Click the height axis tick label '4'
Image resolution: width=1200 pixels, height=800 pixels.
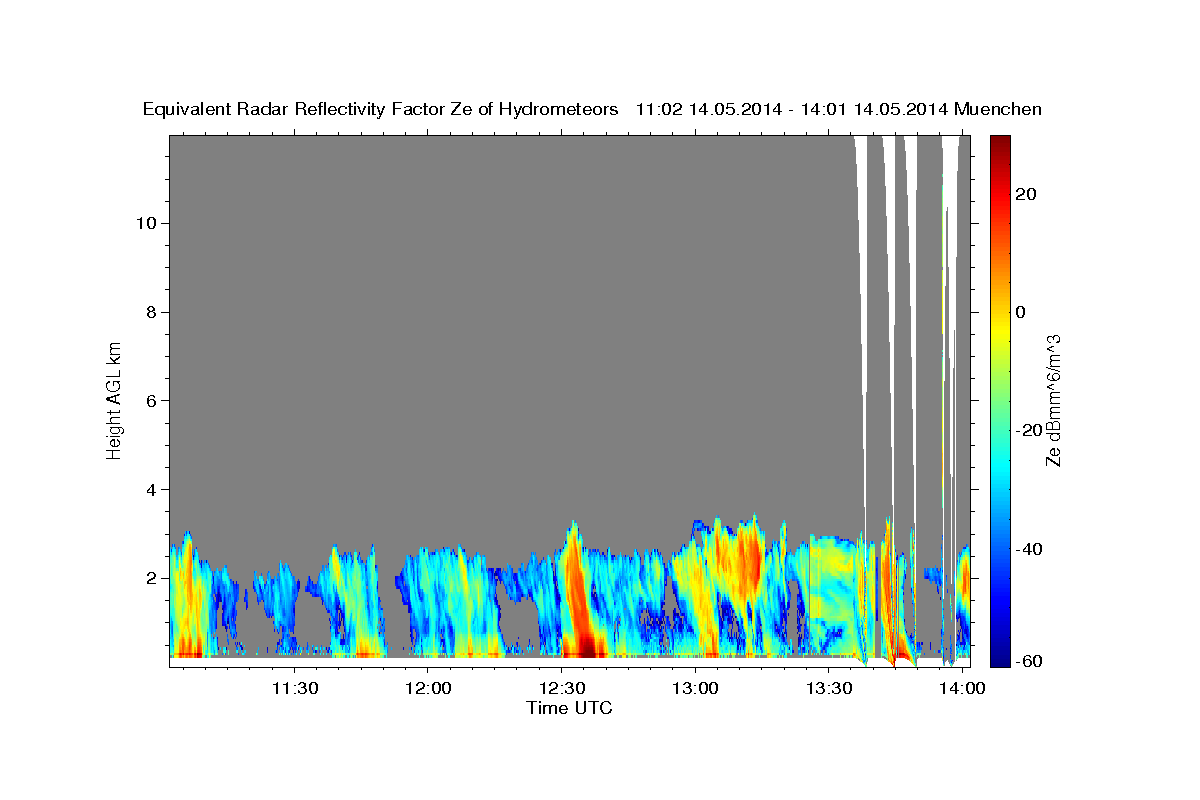click(150, 490)
